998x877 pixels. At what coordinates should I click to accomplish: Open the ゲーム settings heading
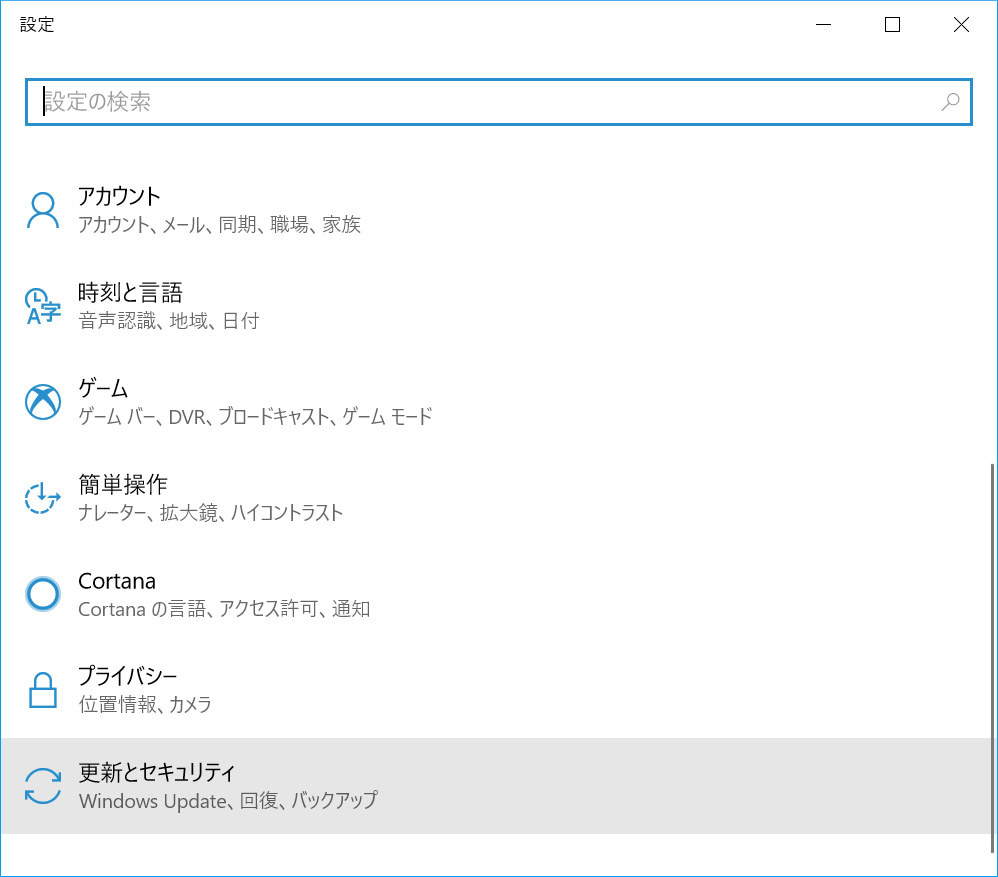coord(103,388)
